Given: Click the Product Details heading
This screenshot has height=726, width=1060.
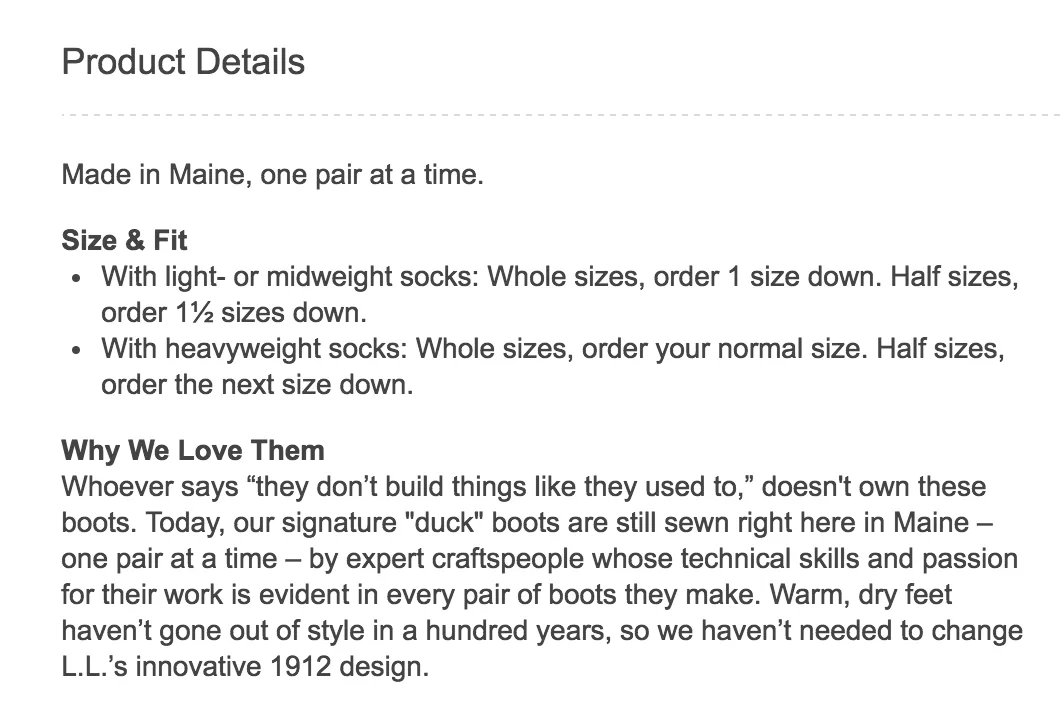Looking at the screenshot, I should pos(183,62).
